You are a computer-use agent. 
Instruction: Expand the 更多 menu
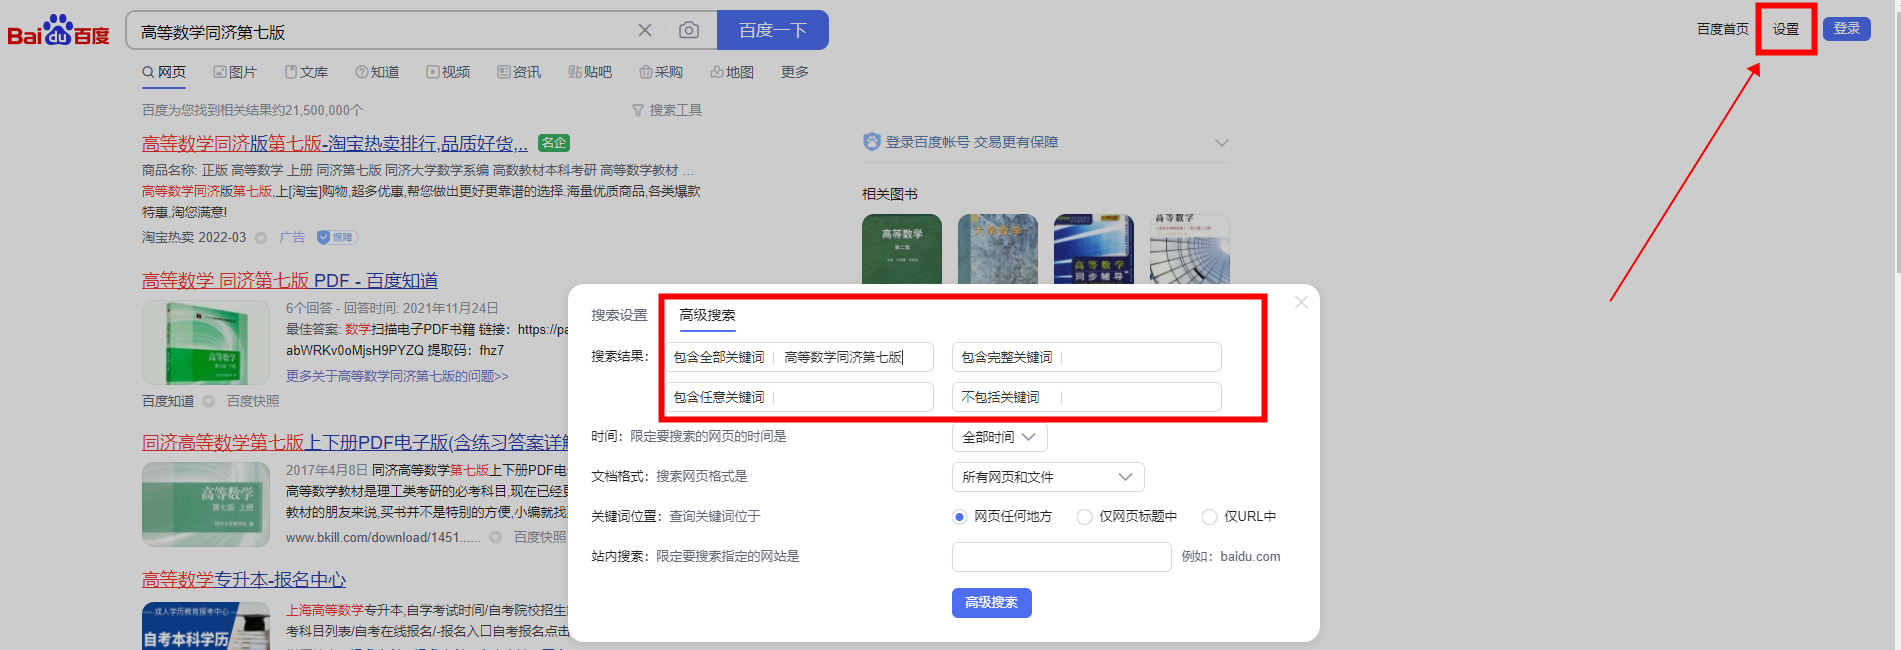(x=795, y=72)
